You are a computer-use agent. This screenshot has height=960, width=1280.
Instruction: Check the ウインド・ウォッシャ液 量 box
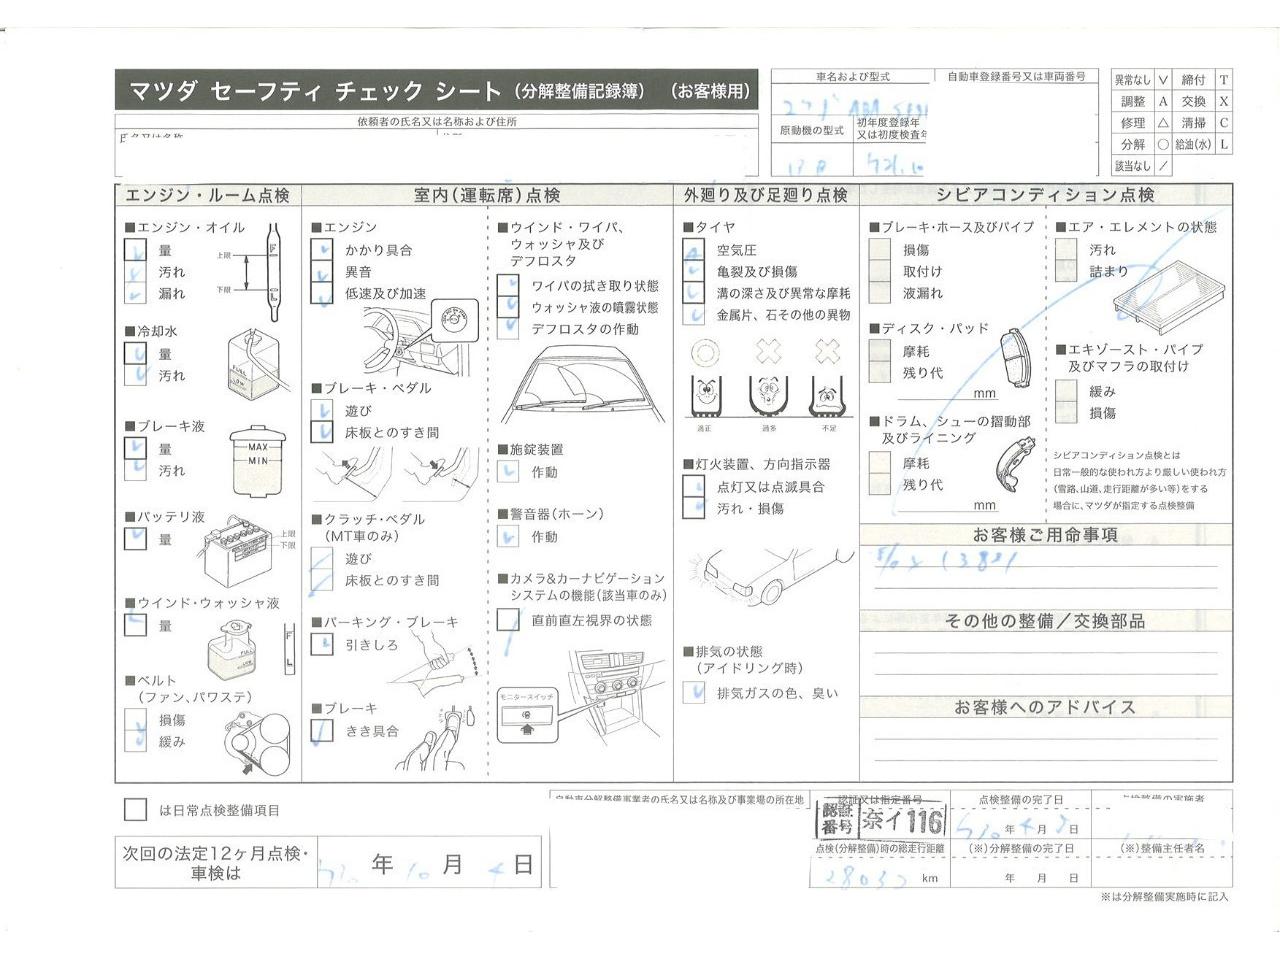coord(136,626)
